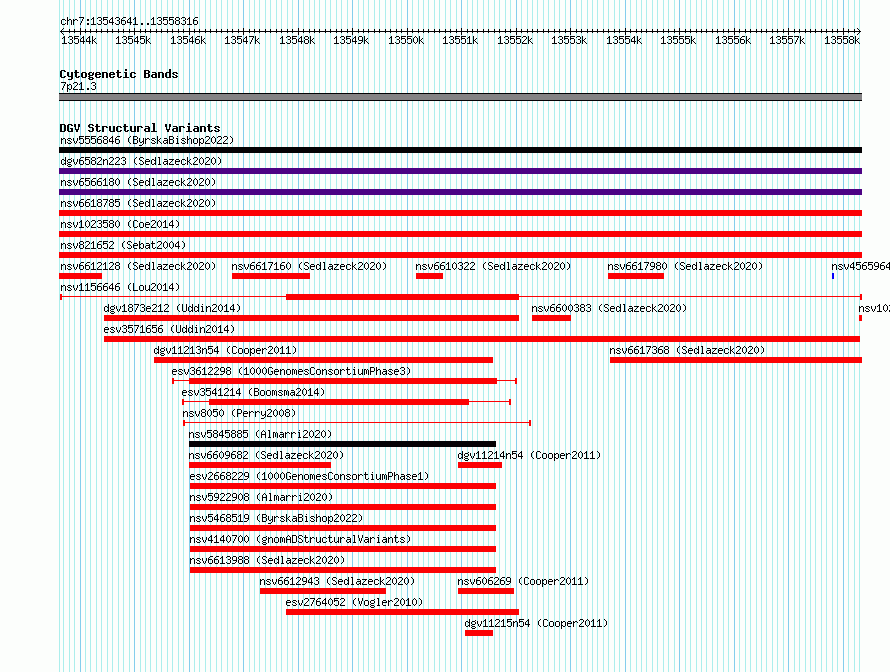Viewport: 890px width, 672px height.
Task: Open dgv1873e212 (Uddin2014) variant
Action: [x=172, y=308]
